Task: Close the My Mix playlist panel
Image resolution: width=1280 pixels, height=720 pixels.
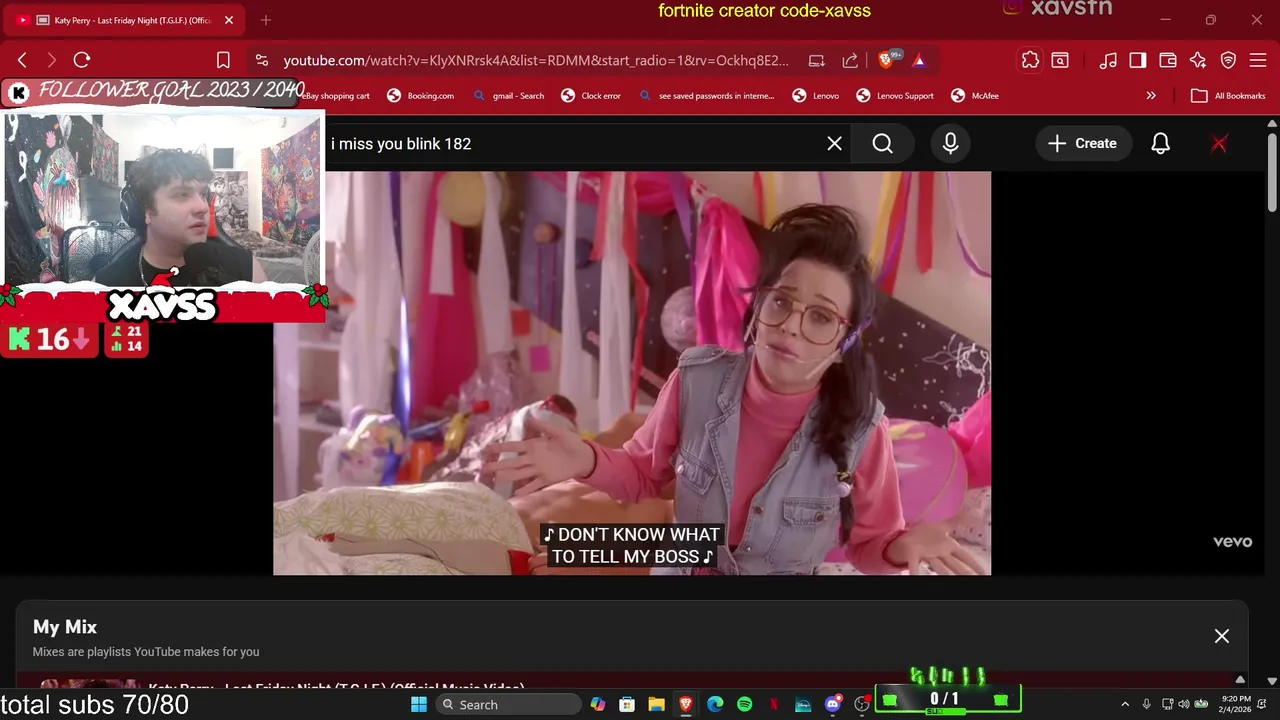Action: (x=1221, y=636)
